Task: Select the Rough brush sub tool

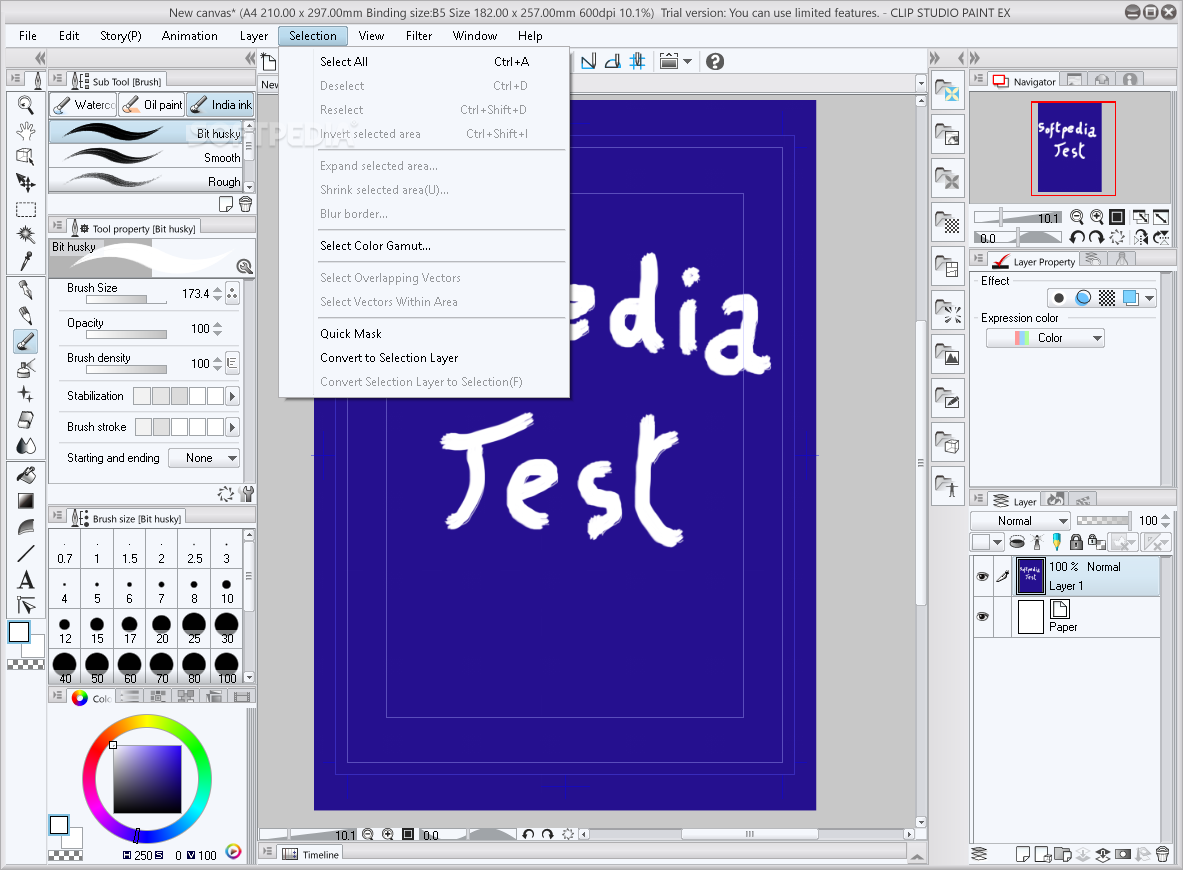Action: pyautogui.click(x=146, y=182)
